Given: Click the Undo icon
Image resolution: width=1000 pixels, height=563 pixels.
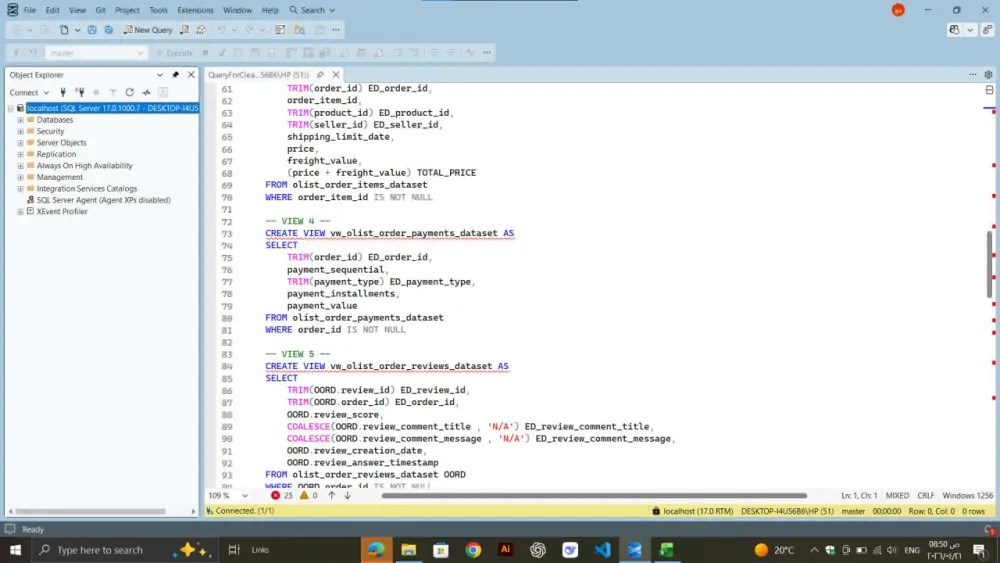Looking at the screenshot, I should (x=221, y=30).
